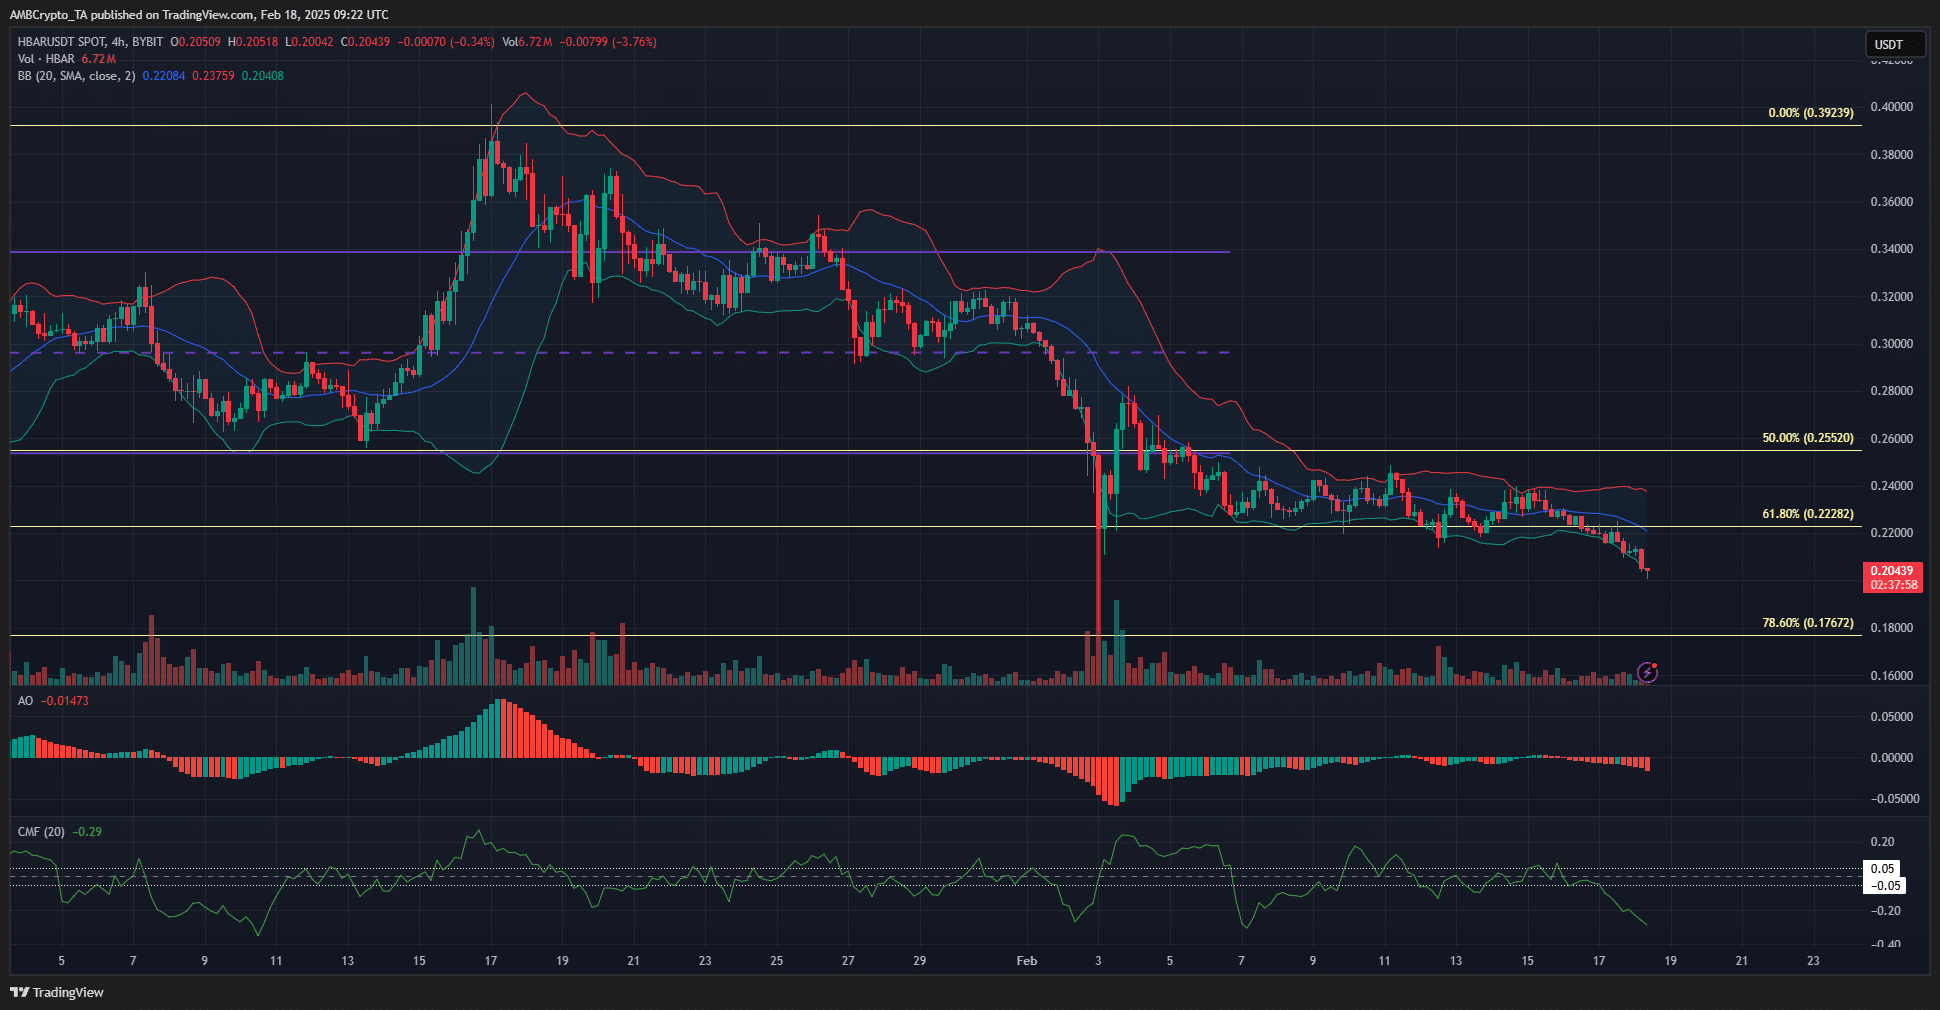
Task: Click the TradingView logo in bottom corner
Action: [x=58, y=992]
